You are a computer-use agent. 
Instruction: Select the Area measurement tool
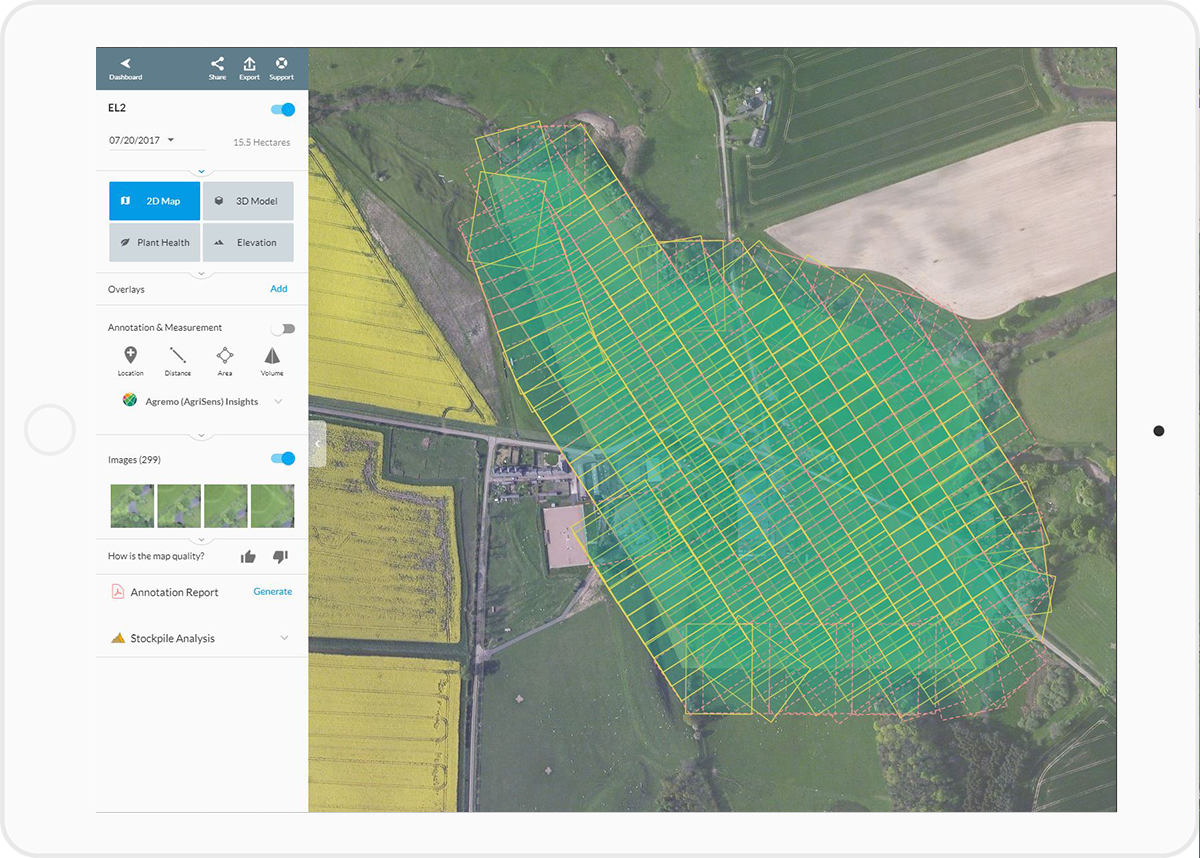(225, 361)
